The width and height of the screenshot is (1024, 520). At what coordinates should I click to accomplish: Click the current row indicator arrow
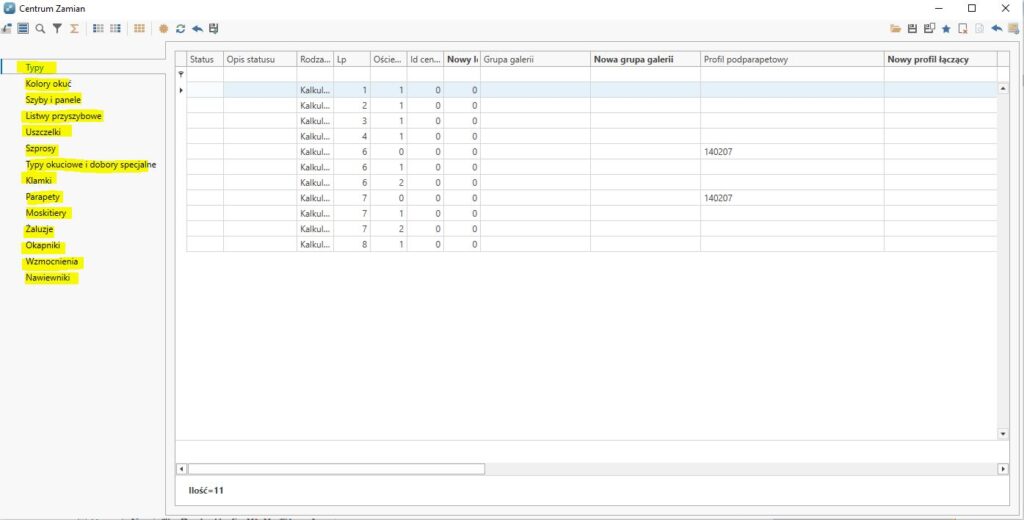click(x=181, y=90)
